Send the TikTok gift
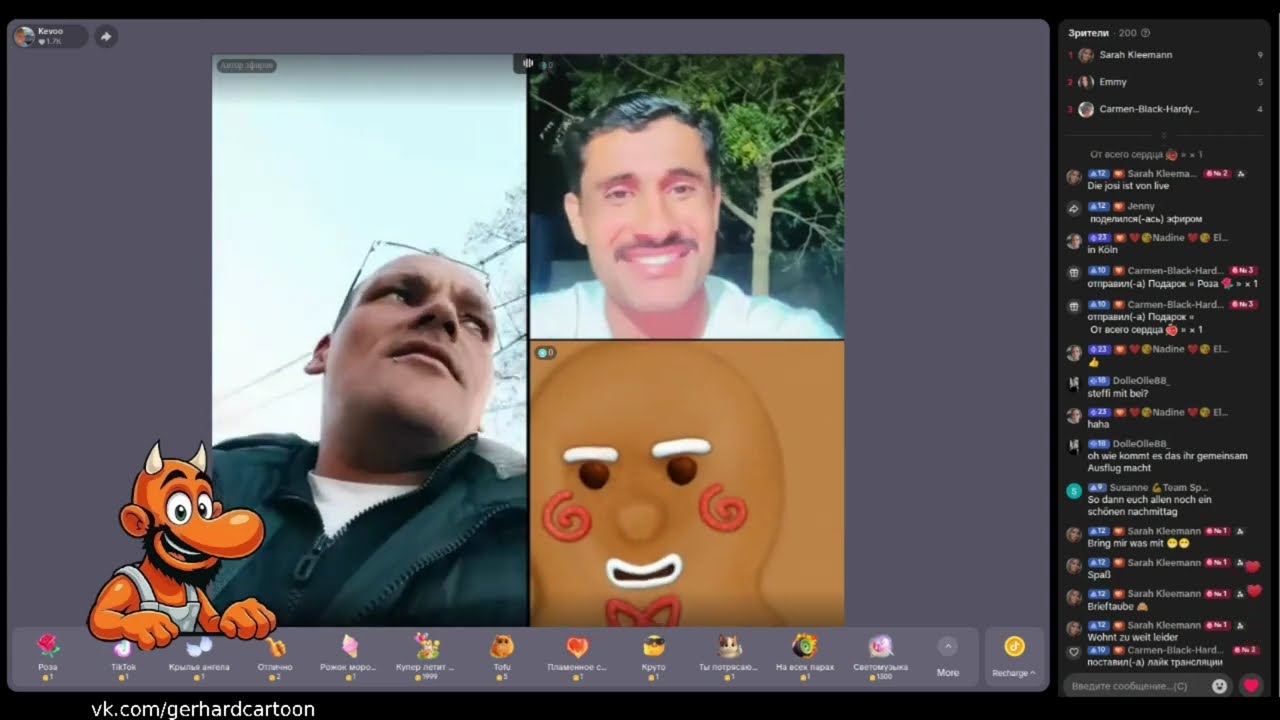The image size is (1280, 720). (x=123, y=657)
